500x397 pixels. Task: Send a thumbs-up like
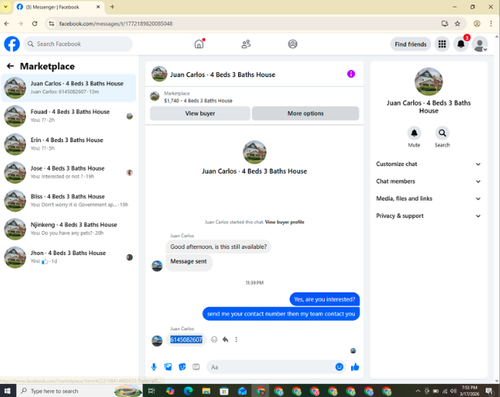[x=355, y=367]
